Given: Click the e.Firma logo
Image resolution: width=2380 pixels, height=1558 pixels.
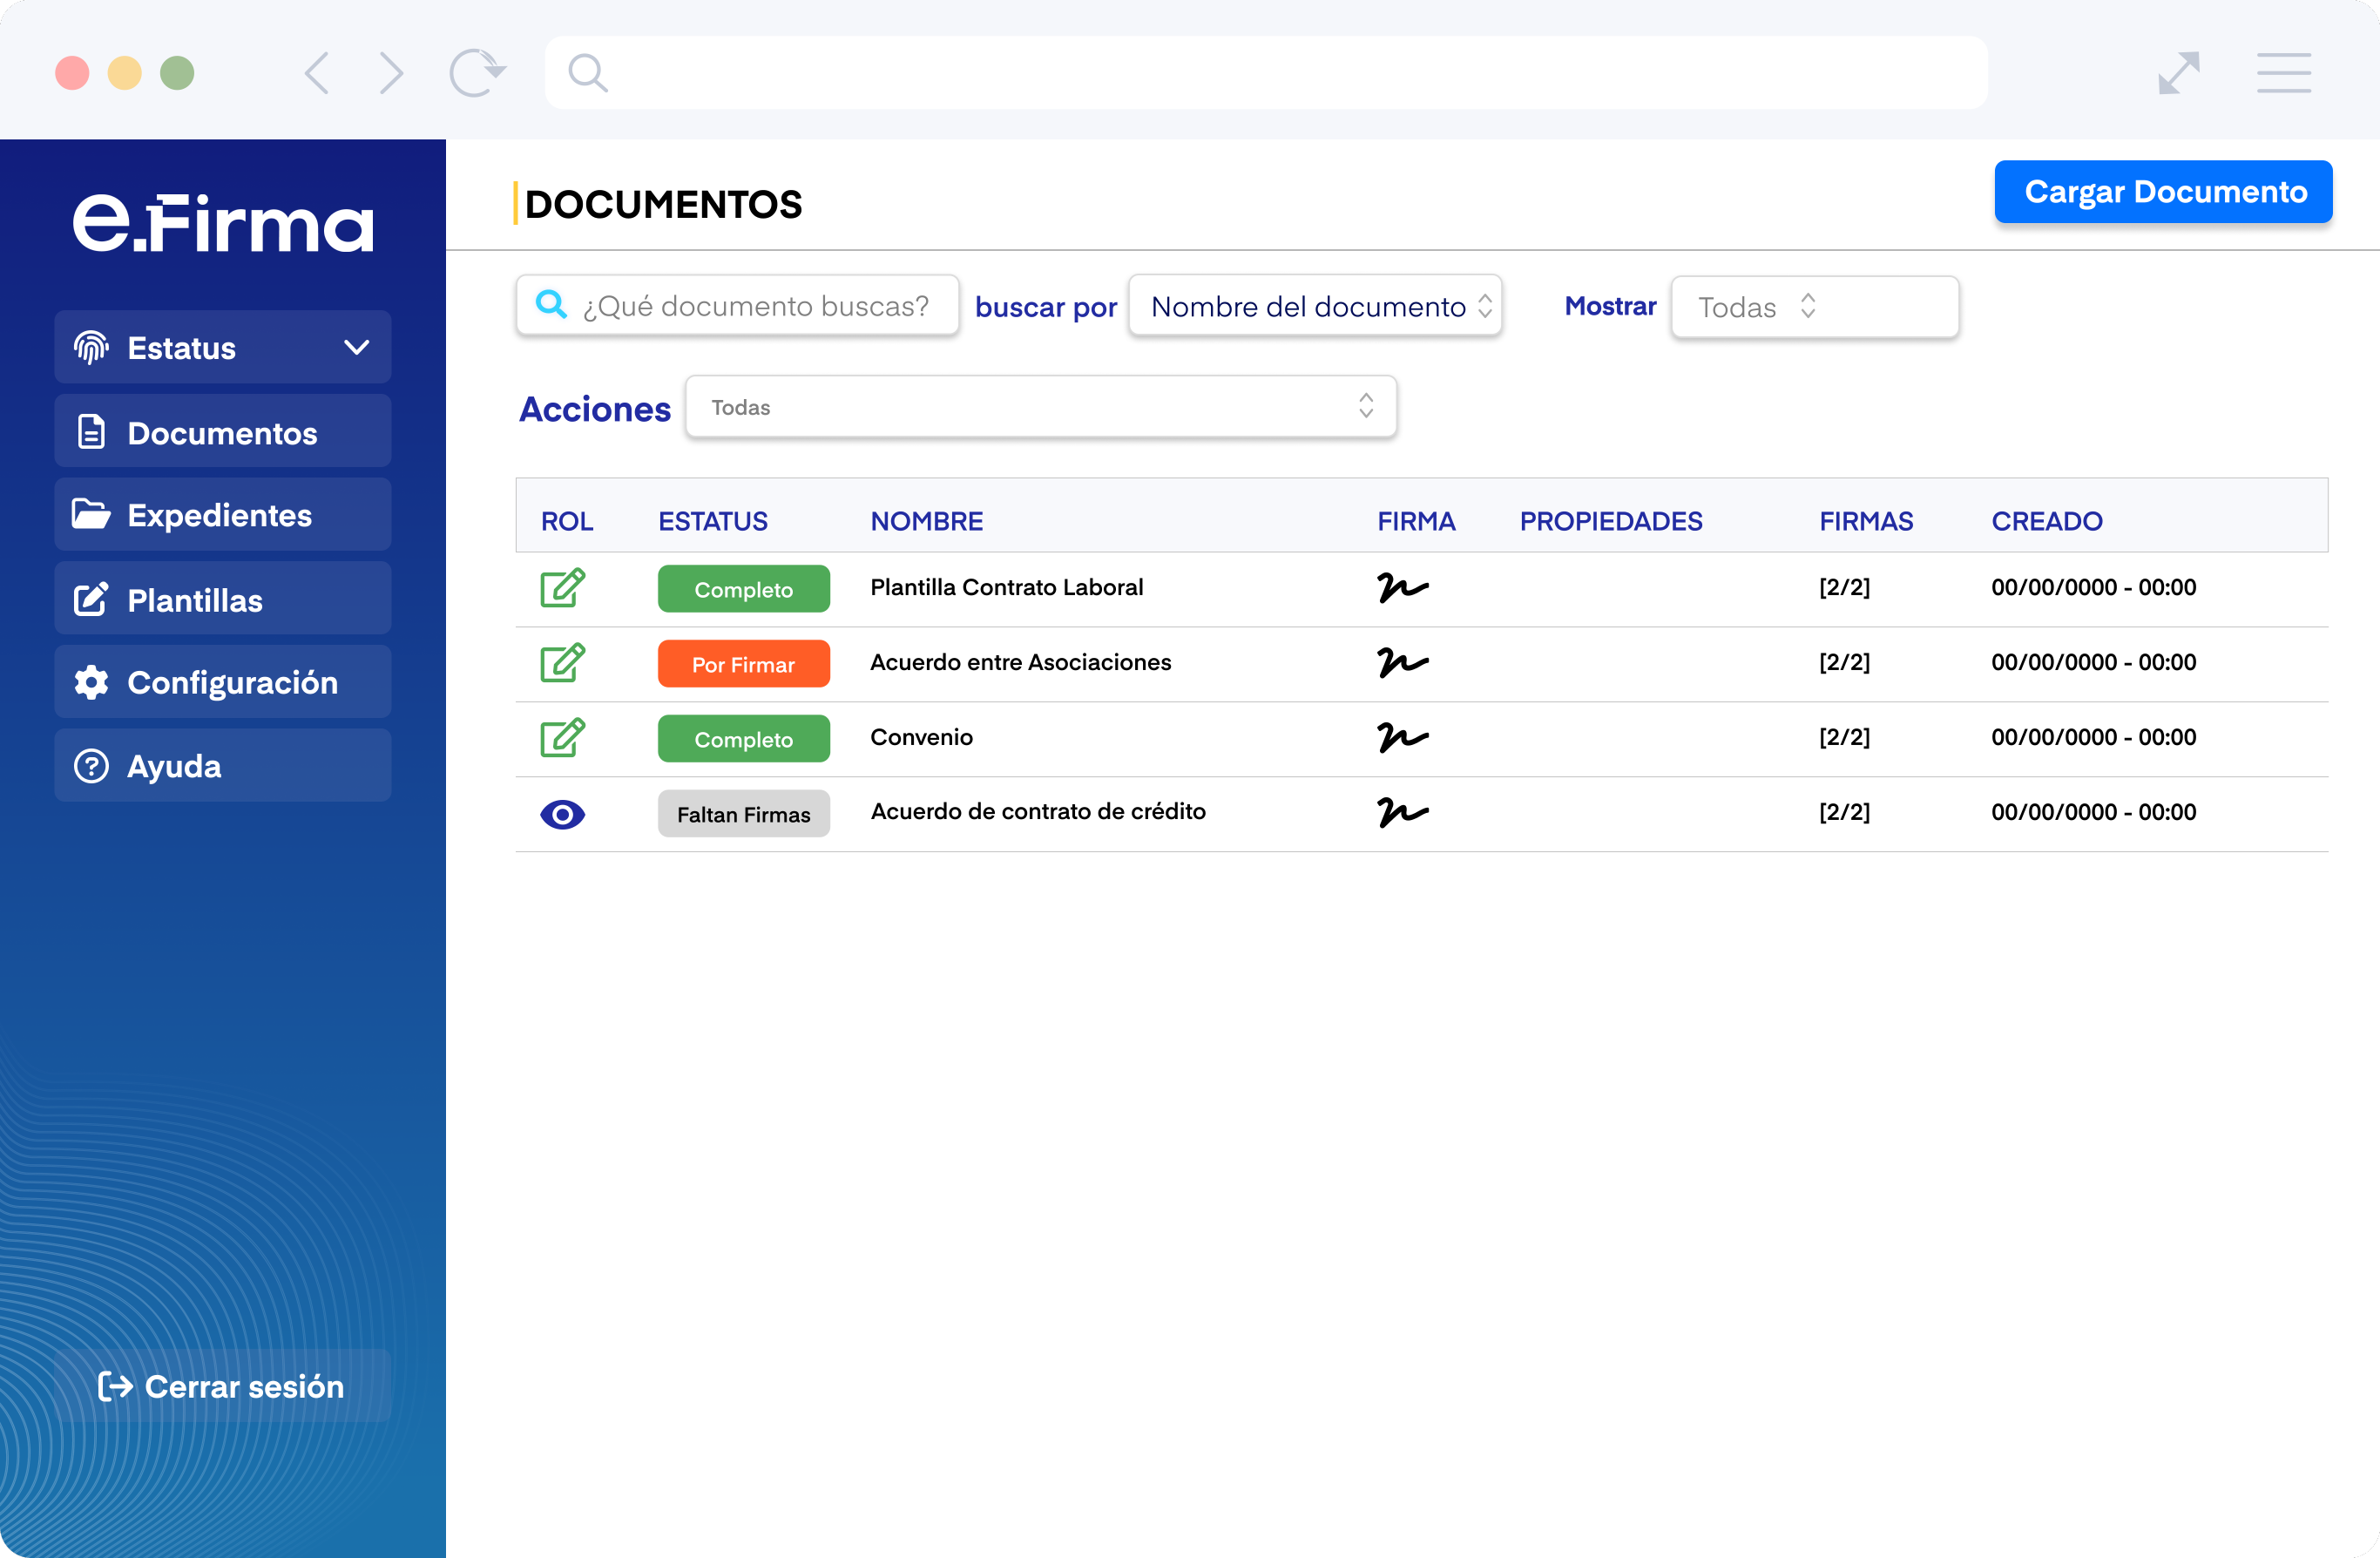Looking at the screenshot, I should point(223,222).
